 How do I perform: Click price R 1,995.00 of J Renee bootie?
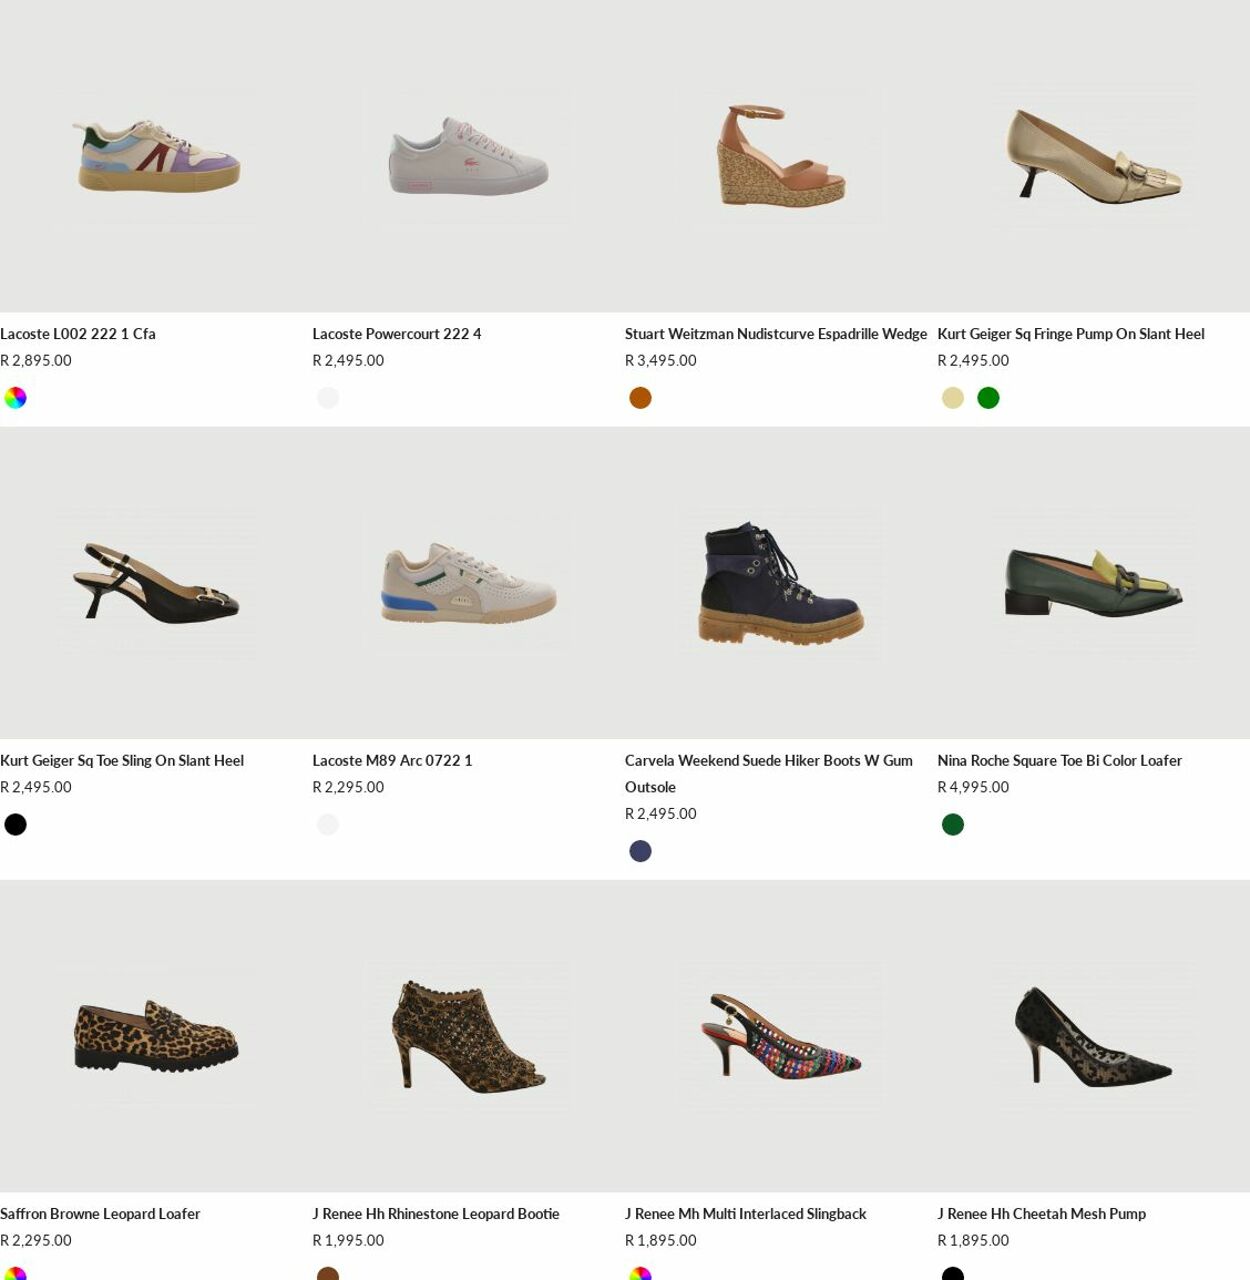coord(348,1241)
